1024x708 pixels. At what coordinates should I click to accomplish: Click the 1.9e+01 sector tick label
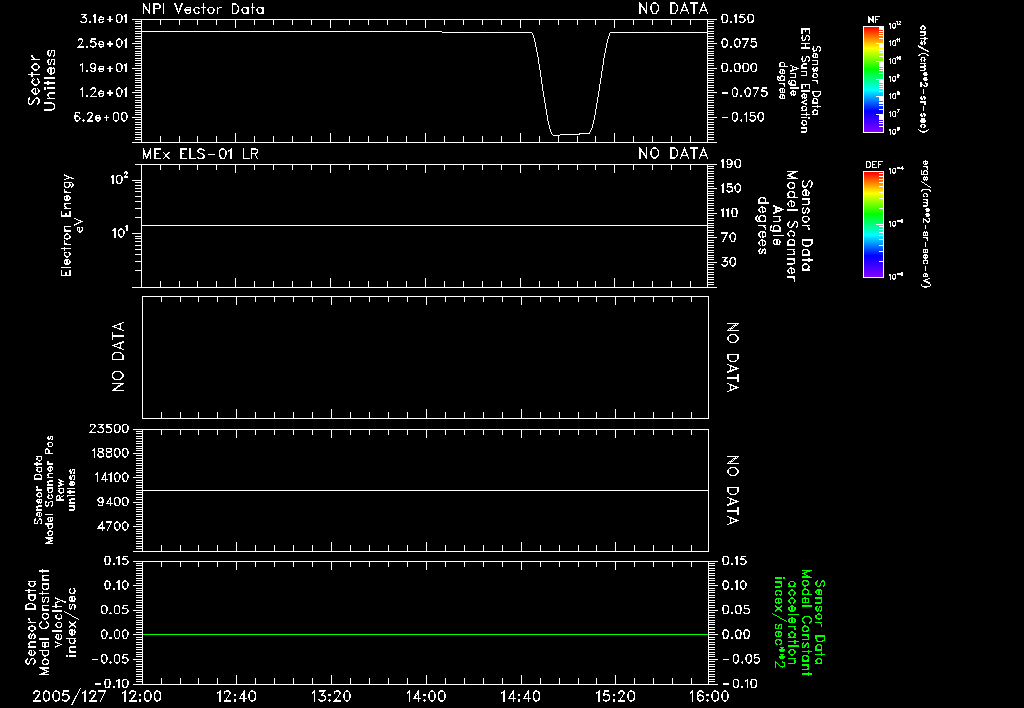pyautogui.click(x=103, y=68)
